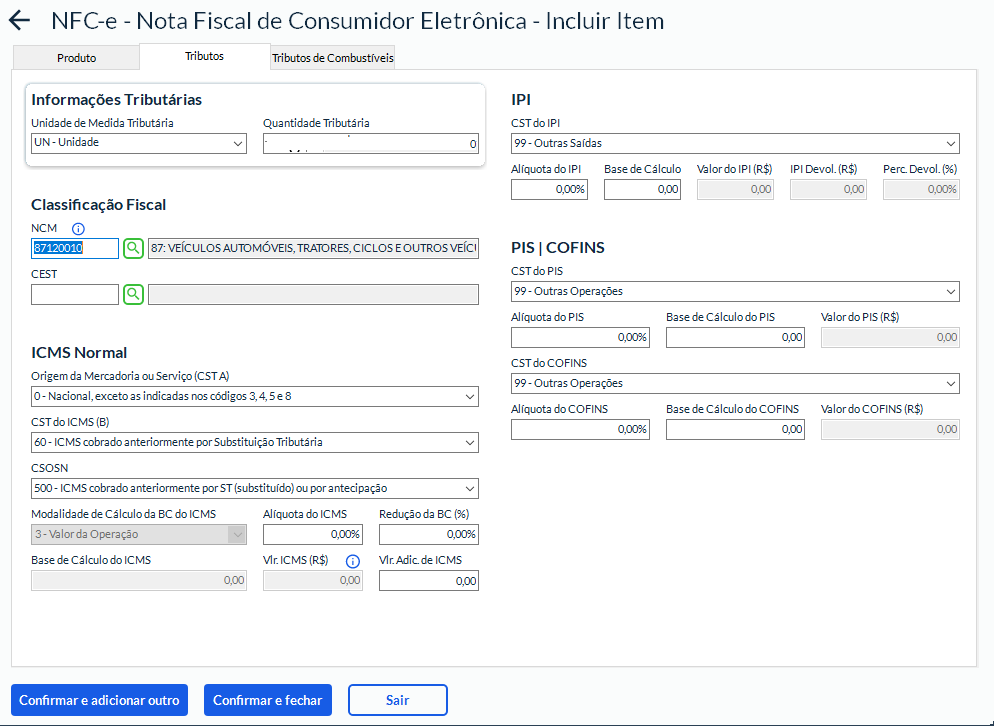
Task: Click the info icon beside NCM label
Action: tap(78, 229)
